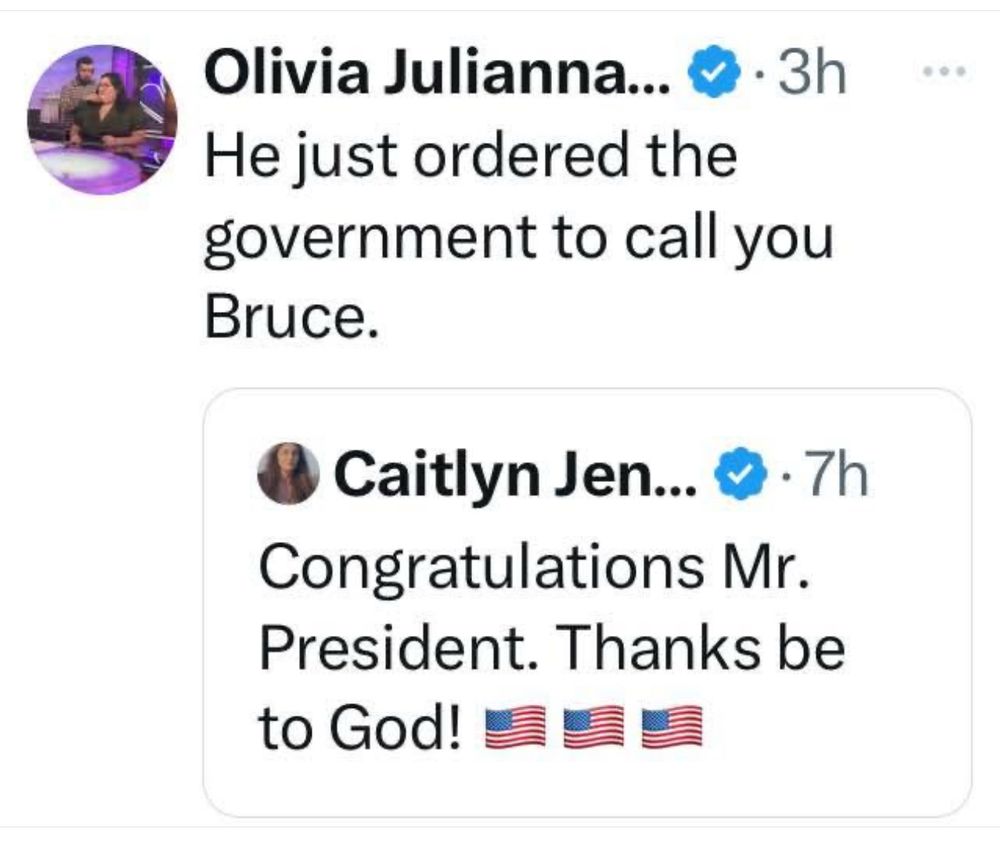
Task: Click the last American flag emoji
Action: [670, 727]
